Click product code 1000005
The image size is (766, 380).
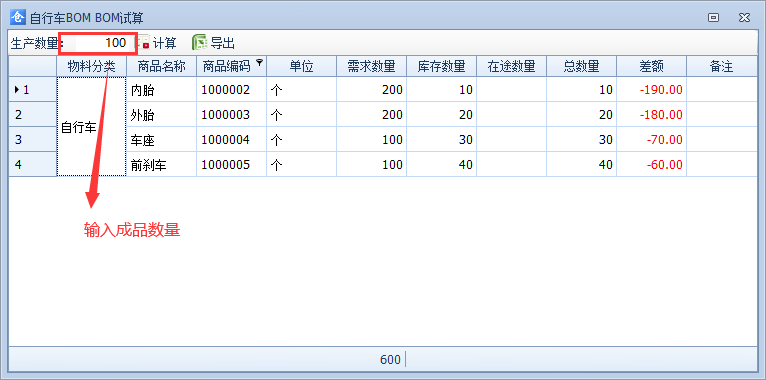(232, 164)
